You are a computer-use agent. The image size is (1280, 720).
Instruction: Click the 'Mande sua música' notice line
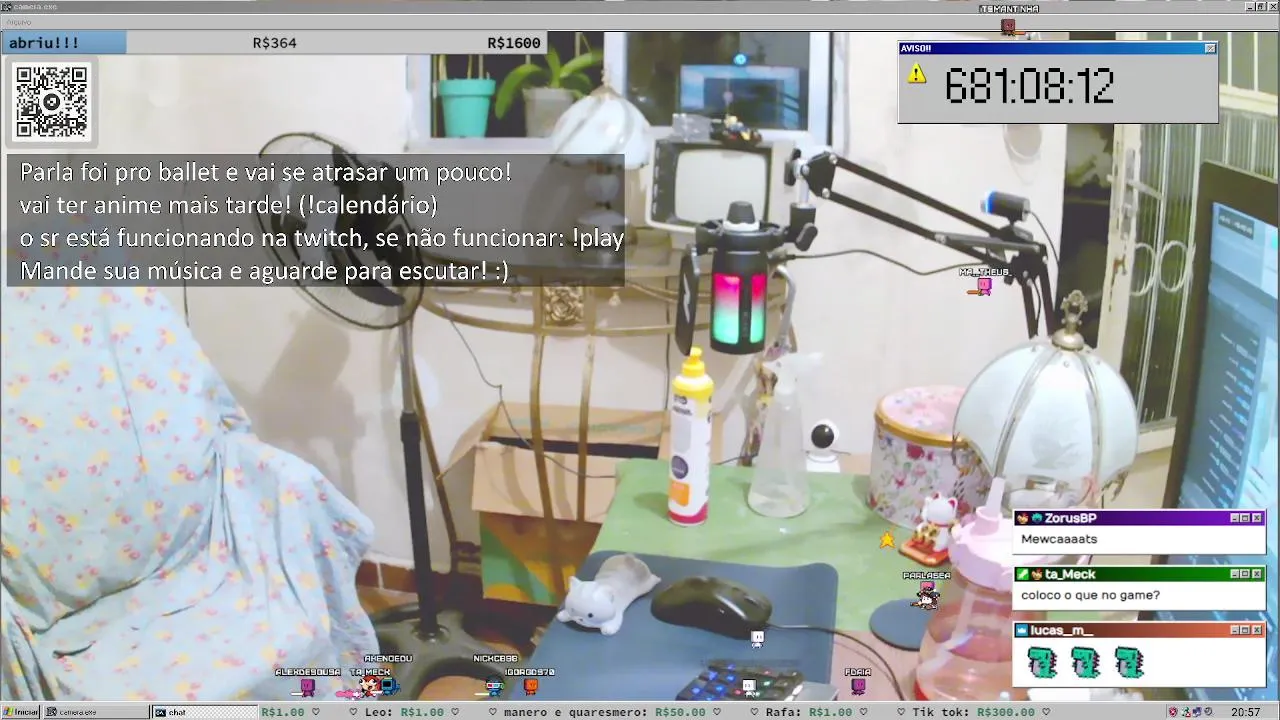264,271
